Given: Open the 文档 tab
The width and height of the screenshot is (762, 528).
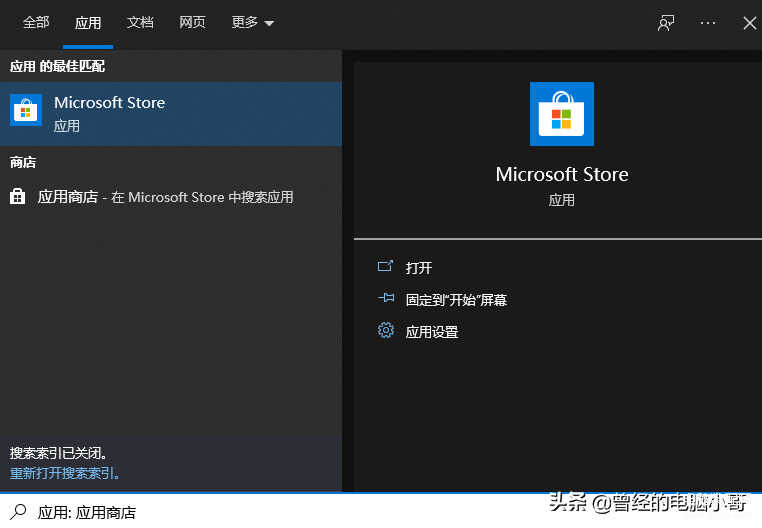Looking at the screenshot, I should [140, 22].
